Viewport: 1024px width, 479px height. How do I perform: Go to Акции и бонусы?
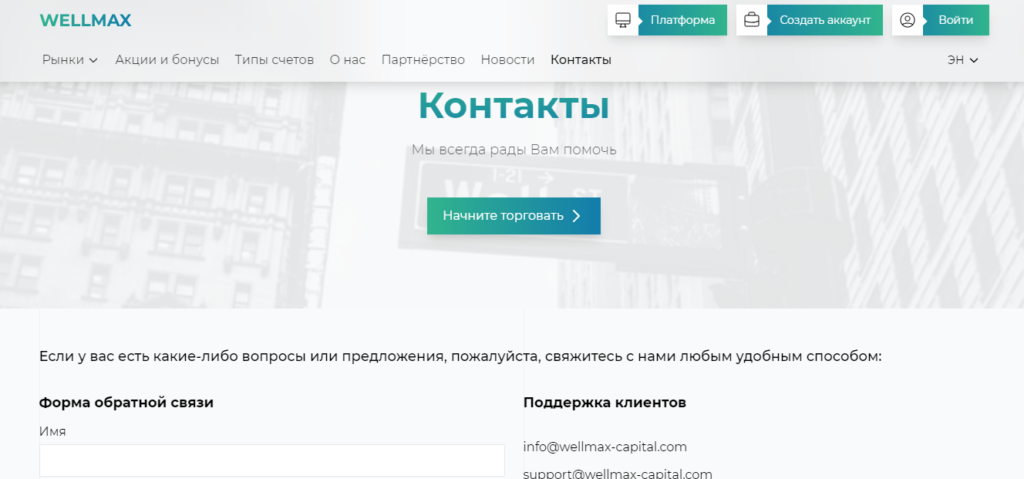167,60
